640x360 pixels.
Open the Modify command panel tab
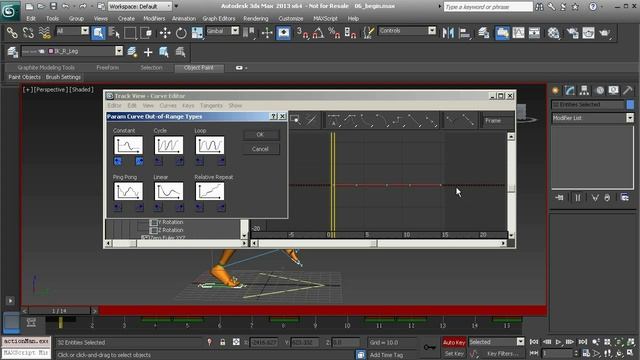pyautogui.click(x=570, y=90)
